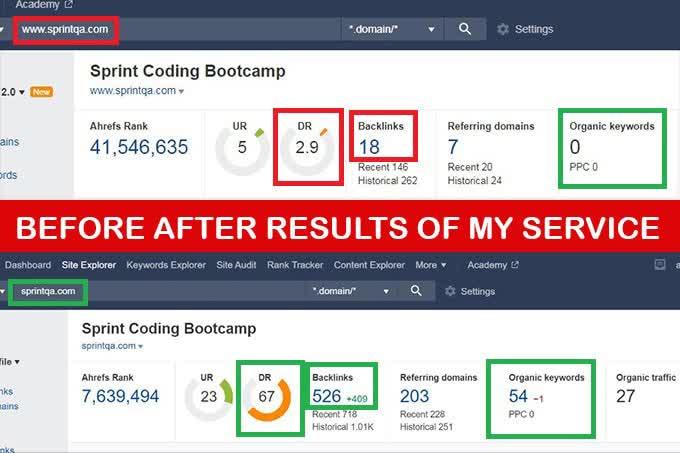The width and height of the screenshot is (680, 453).
Task: Click Organic traffic value 27
Action: tap(625, 396)
